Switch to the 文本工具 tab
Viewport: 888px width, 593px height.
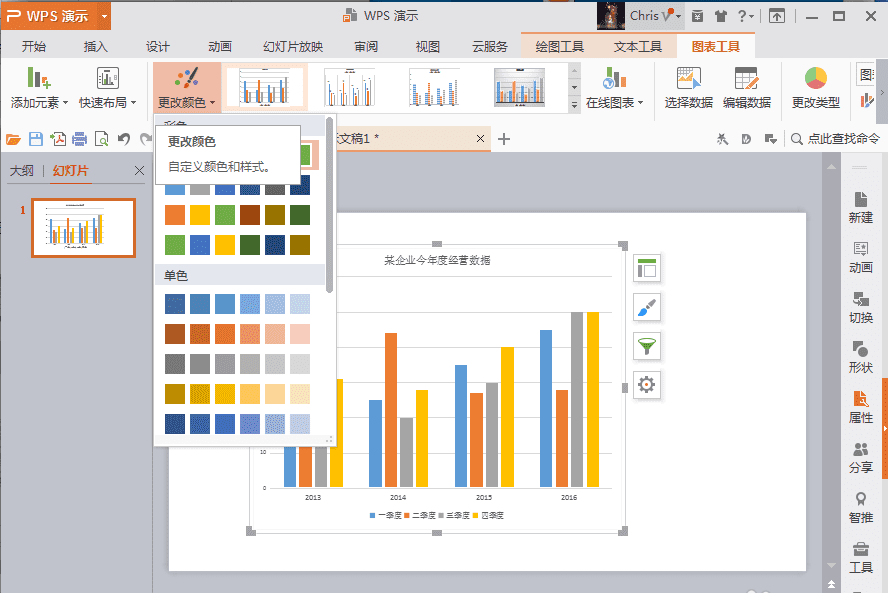pyautogui.click(x=638, y=46)
